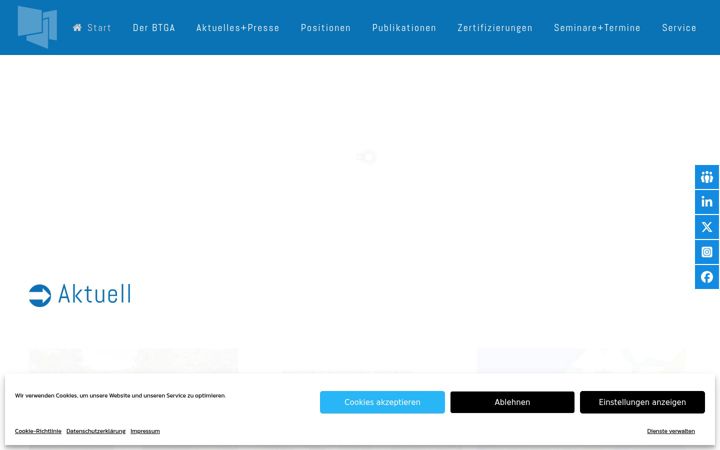Click the BTGA logo in the header

coord(37,27)
